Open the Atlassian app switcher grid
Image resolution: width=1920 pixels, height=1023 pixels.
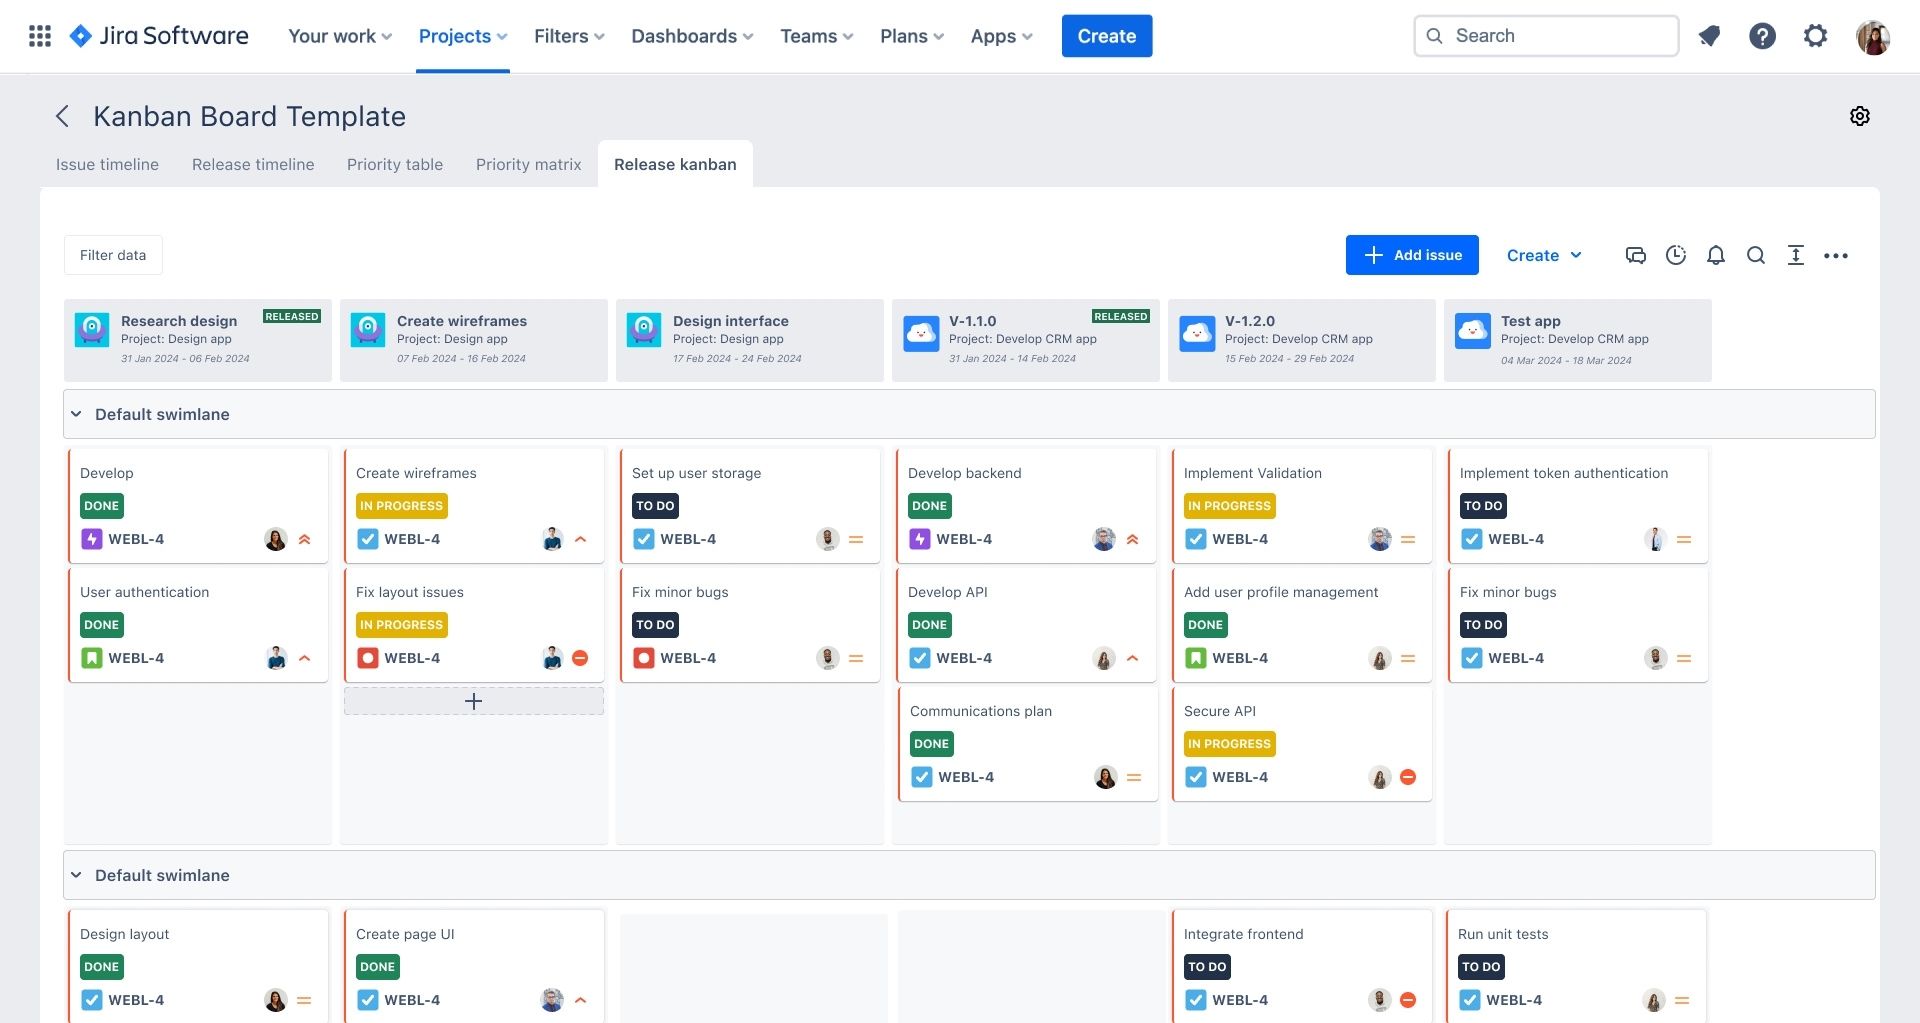tap(40, 35)
